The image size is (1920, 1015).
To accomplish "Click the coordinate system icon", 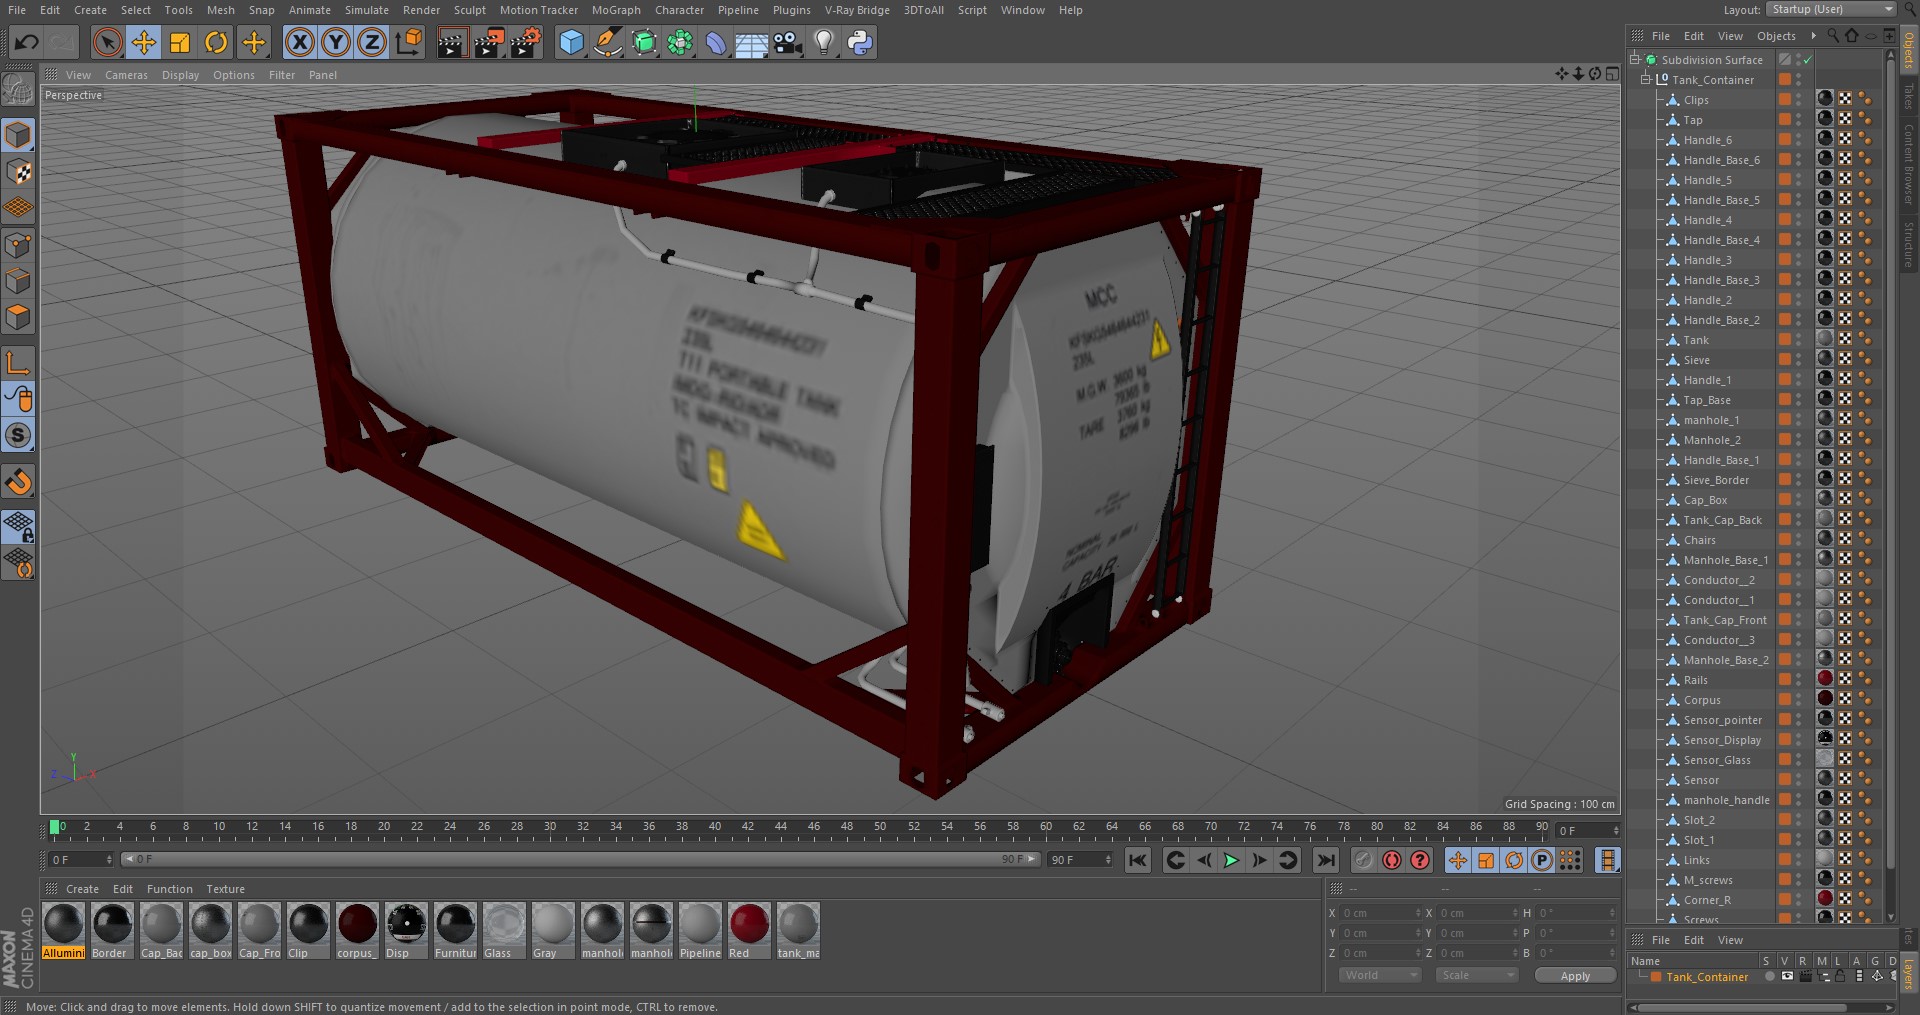I will (x=409, y=42).
